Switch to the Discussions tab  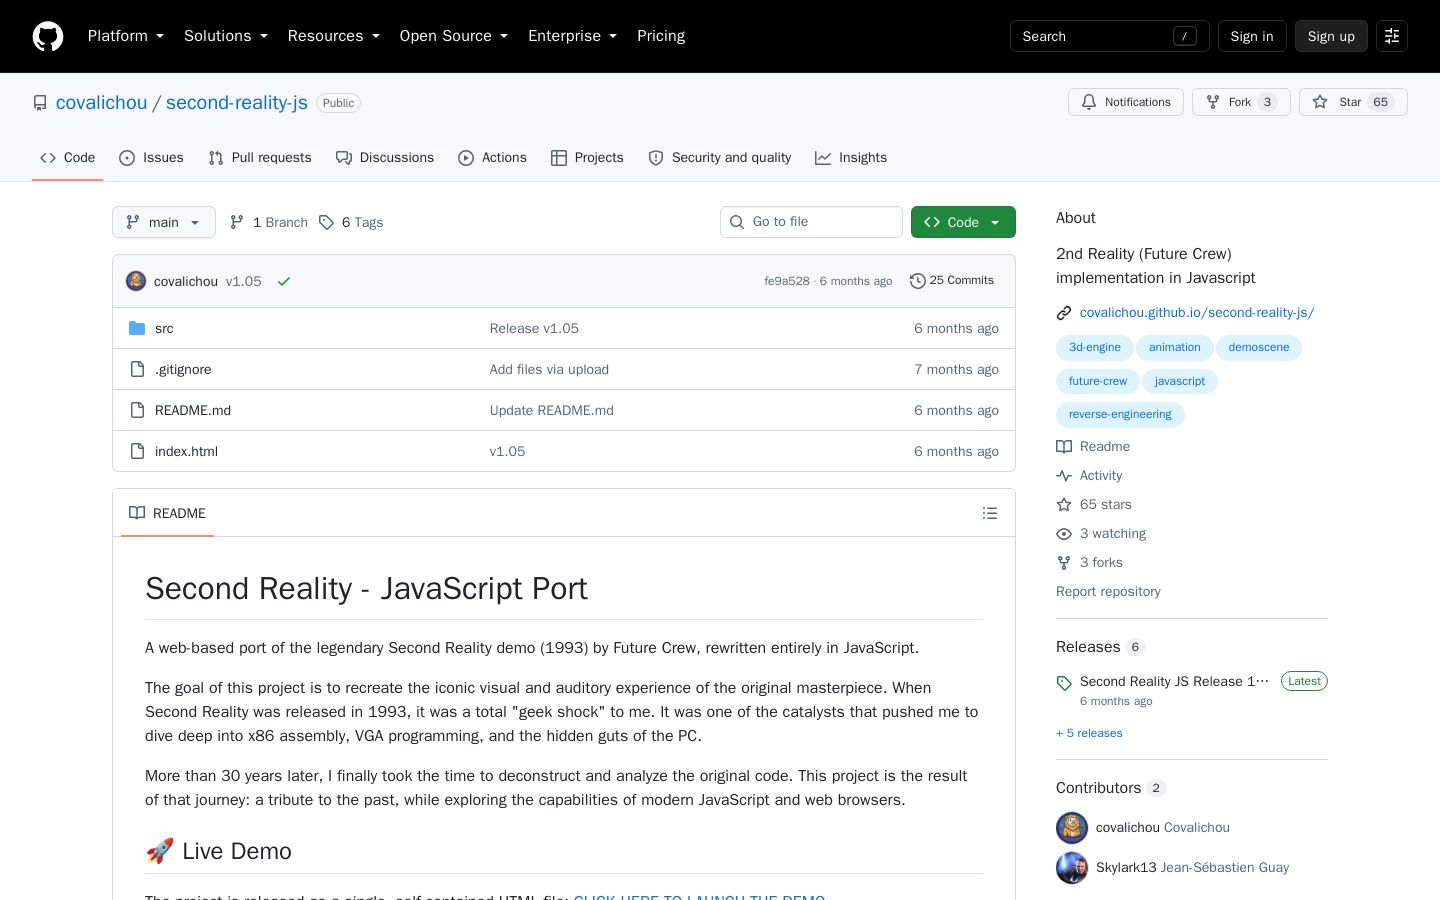385,158
